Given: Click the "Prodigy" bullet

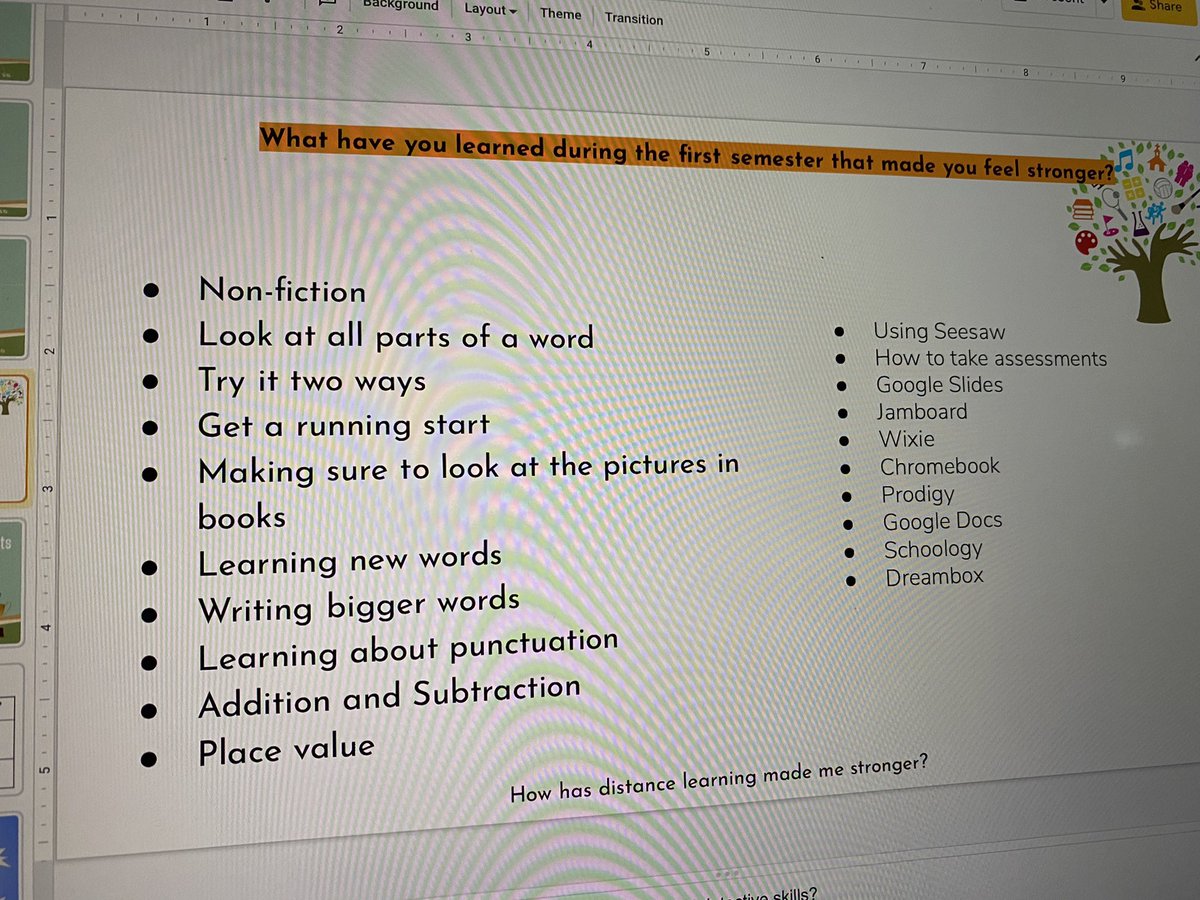Looking at the screenshot, I should 918,494.
